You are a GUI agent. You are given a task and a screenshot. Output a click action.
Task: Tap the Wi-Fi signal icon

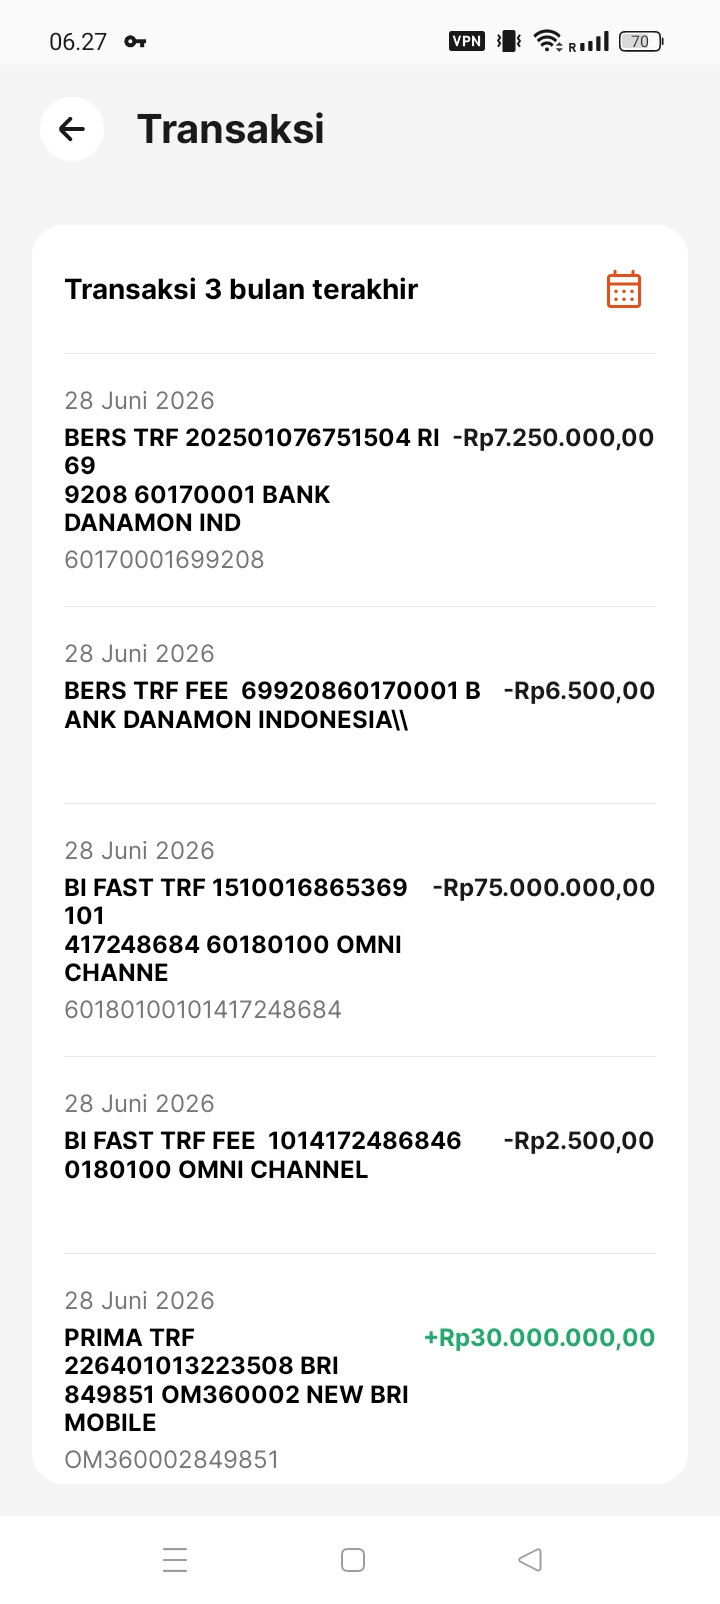(x=548, y=41)
